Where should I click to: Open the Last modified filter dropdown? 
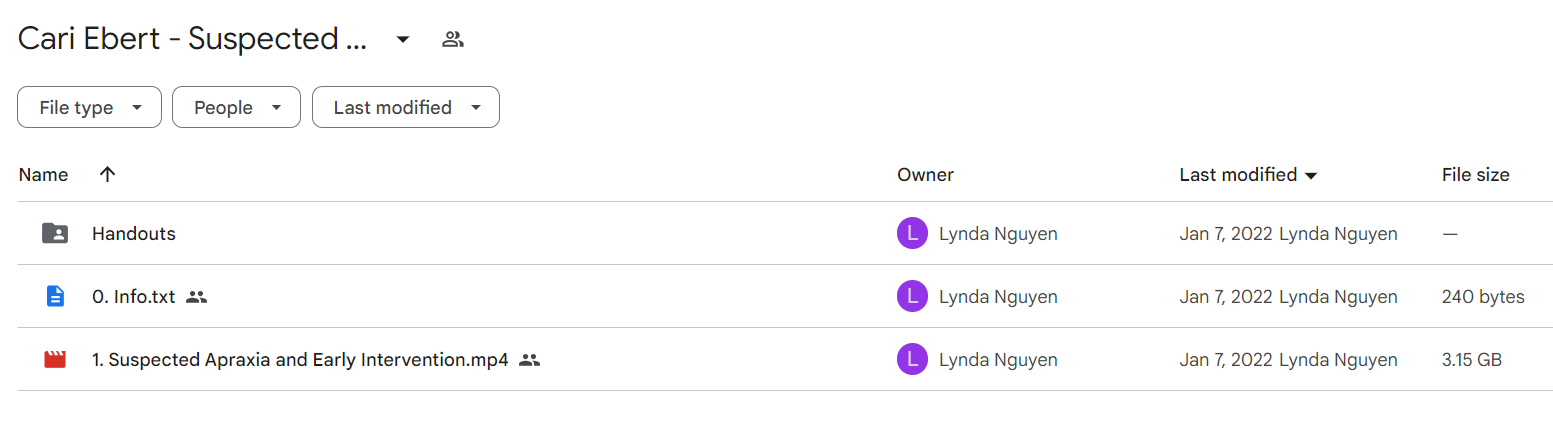[x=406, y=107]
